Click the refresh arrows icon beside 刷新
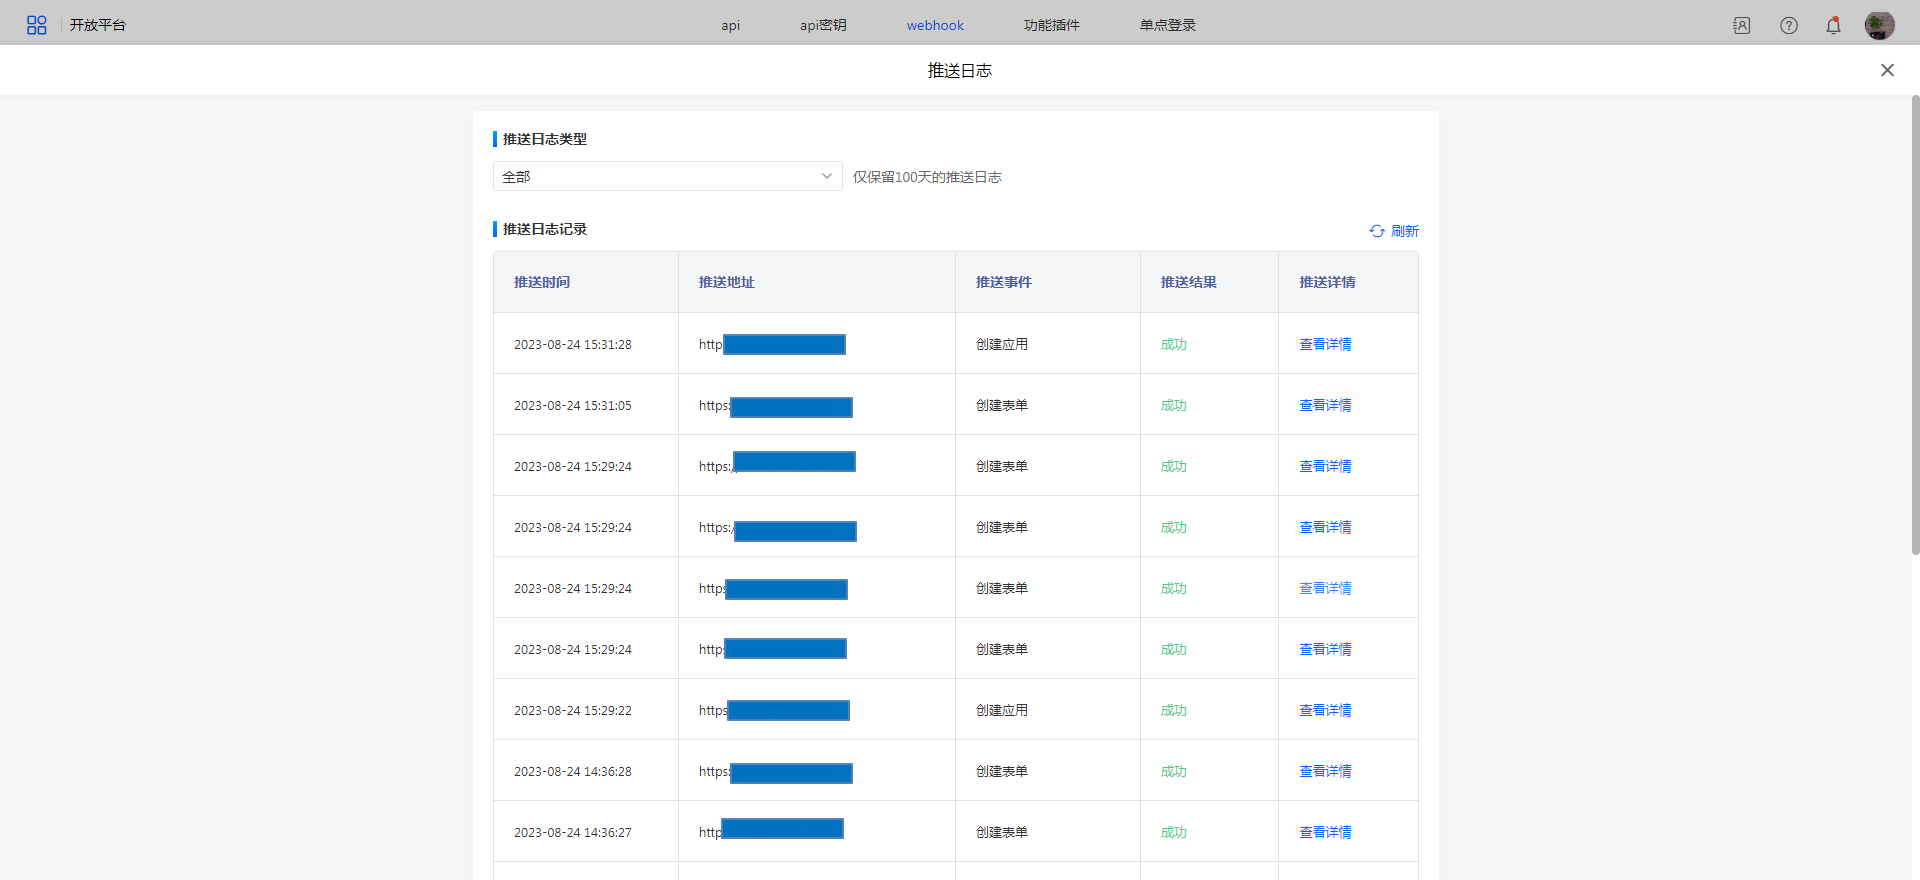The image size is (1920, 880). 1377,231
